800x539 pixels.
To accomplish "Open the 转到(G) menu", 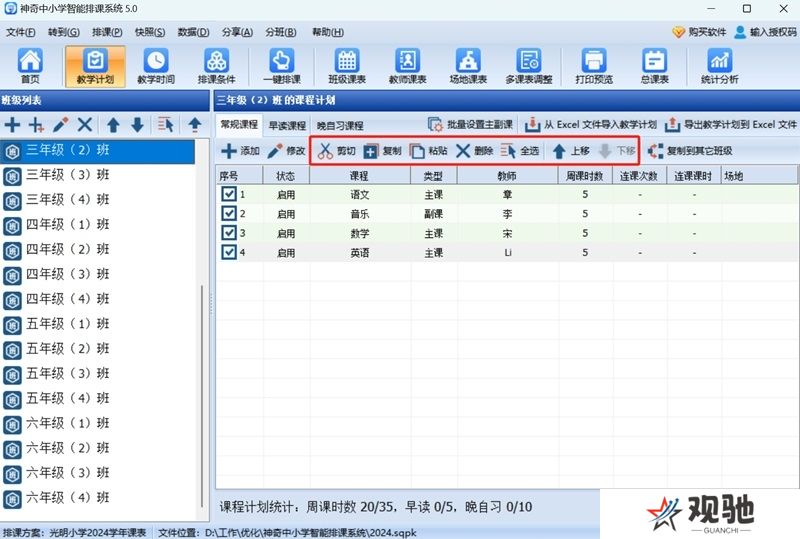I will (x=64, y=32).
